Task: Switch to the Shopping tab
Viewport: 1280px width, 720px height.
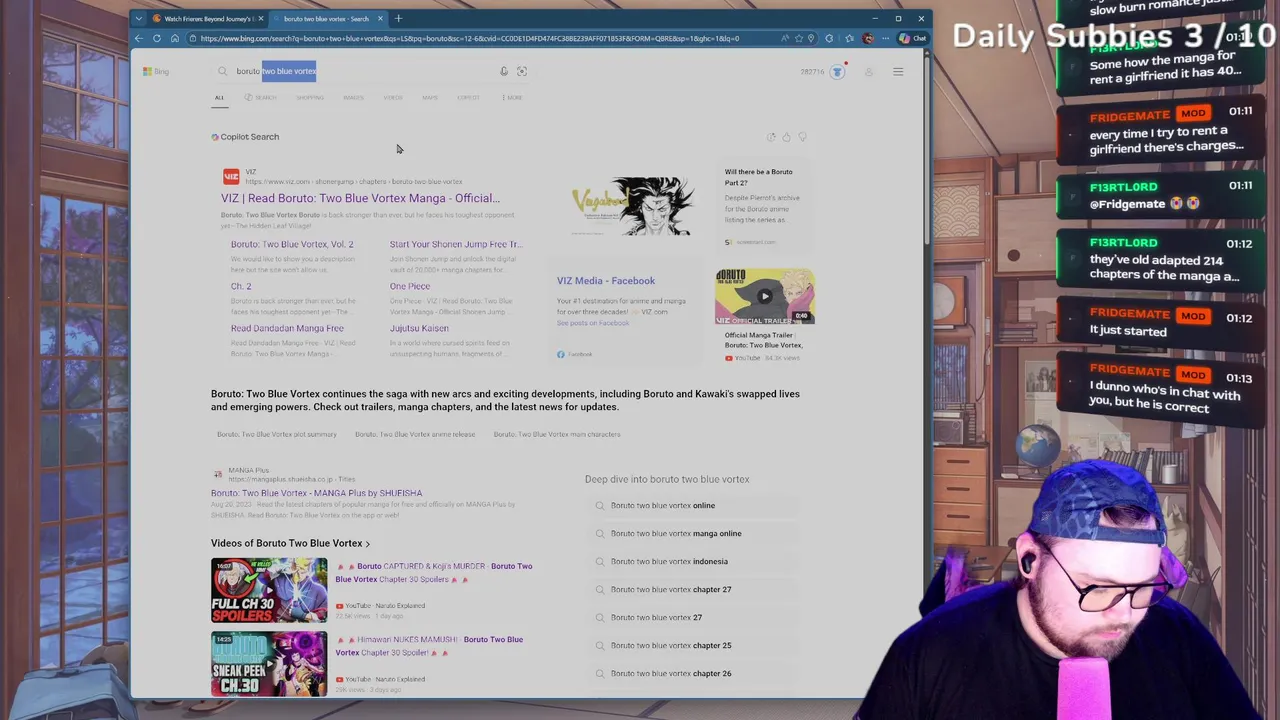Action: point(310,97)
